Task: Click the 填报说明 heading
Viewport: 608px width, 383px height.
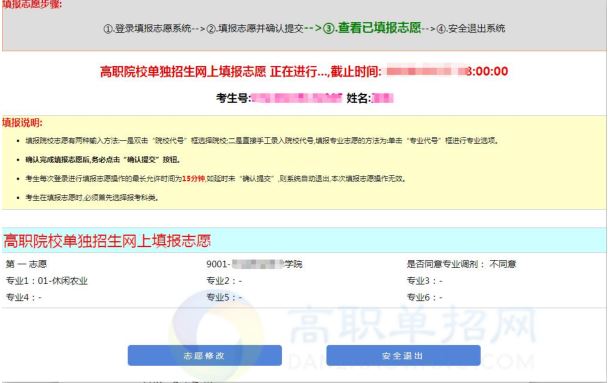Action: [22, 123]
